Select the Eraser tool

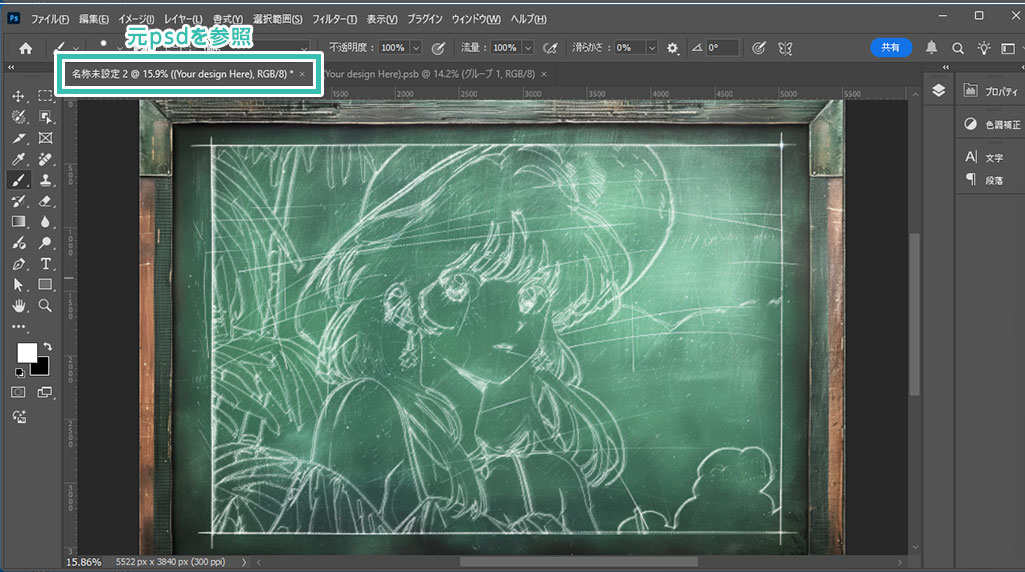tap(45, 201)
